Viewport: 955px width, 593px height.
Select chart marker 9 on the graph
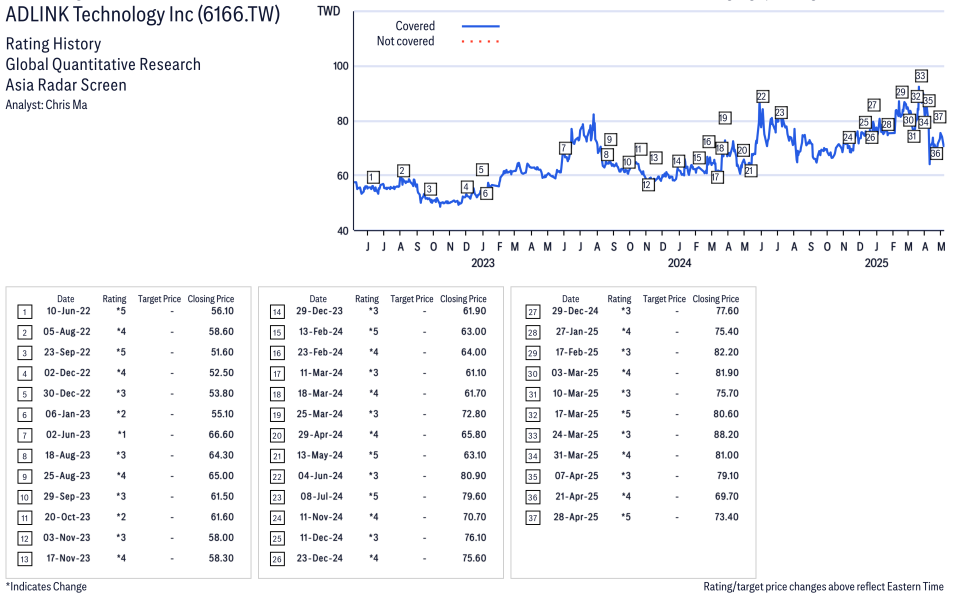[x=610, y=139]
